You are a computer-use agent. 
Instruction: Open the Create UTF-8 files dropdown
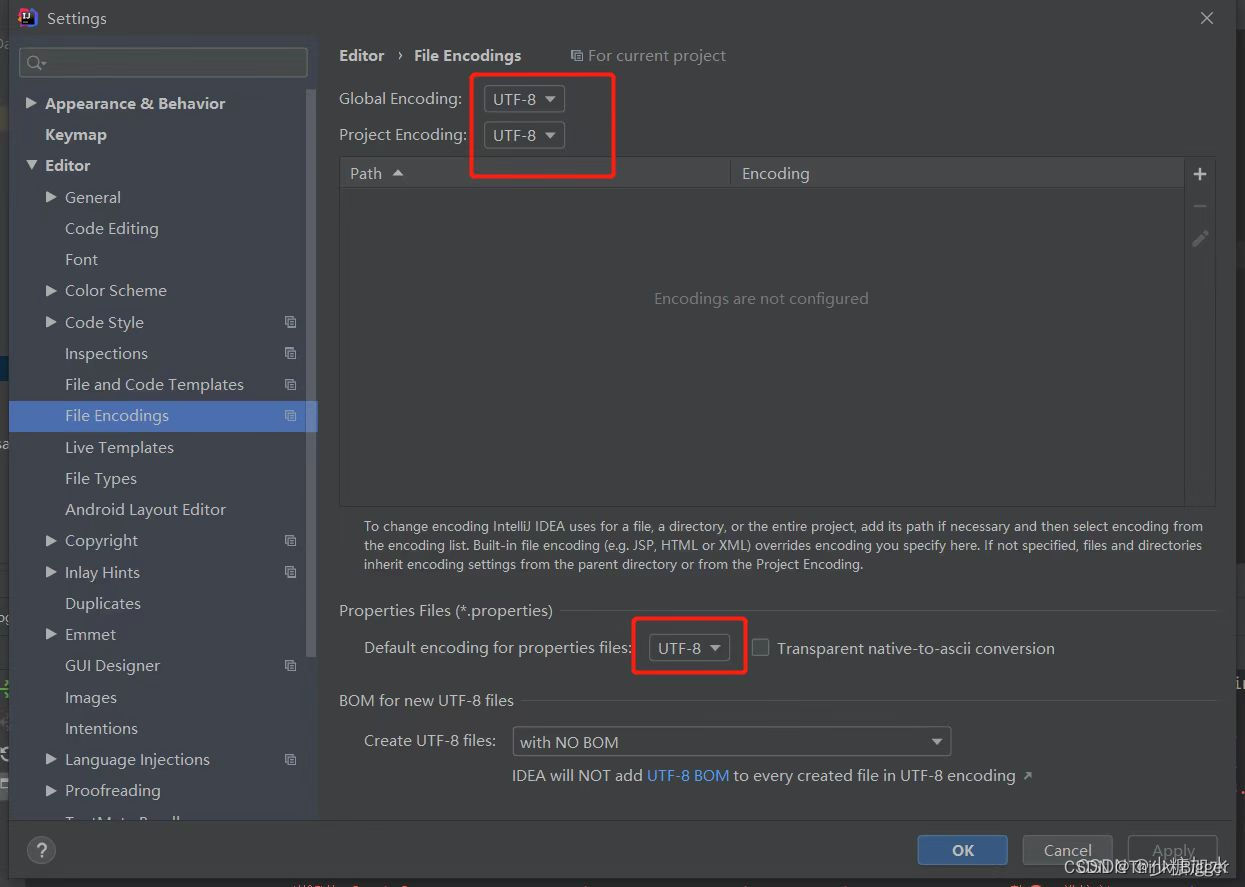(731, 741)
